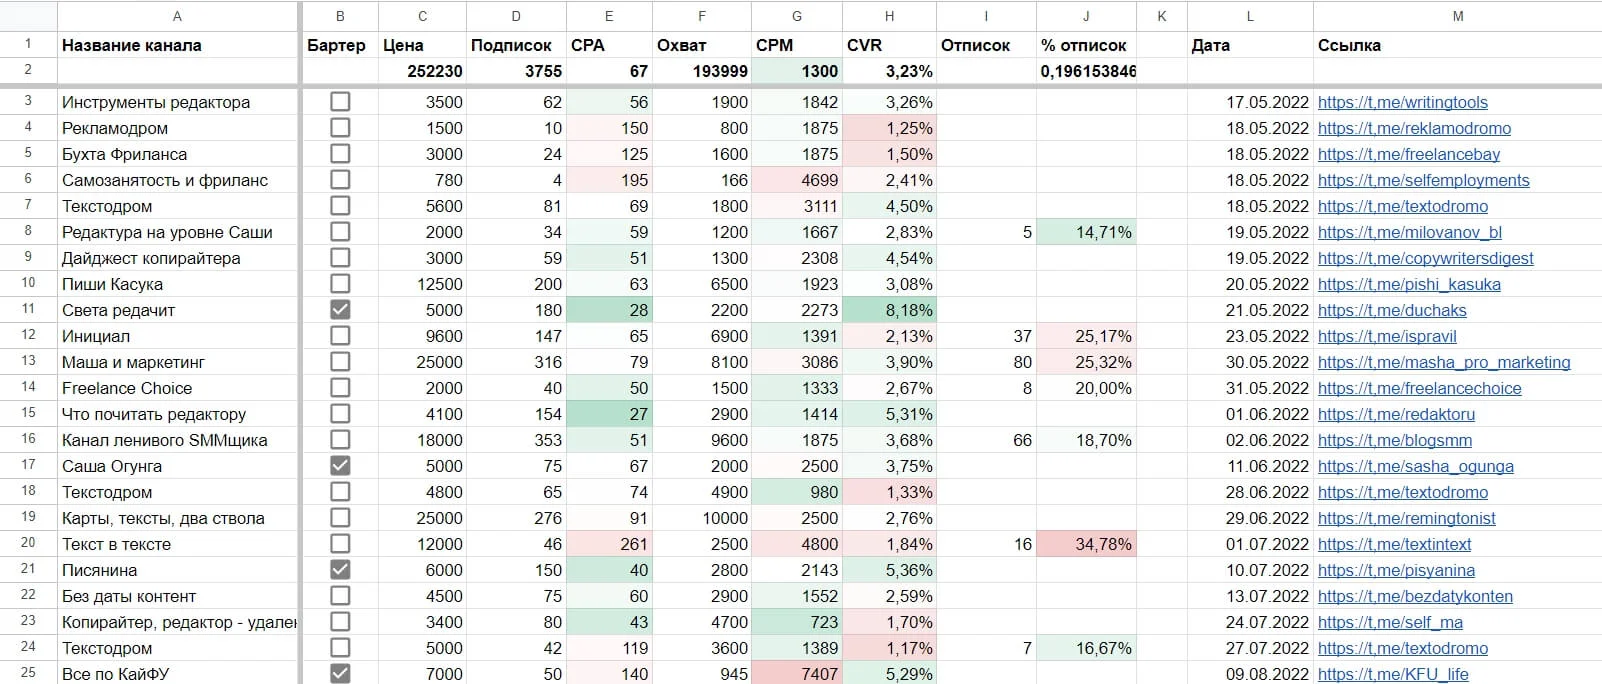The width and height of the screenshot is (1602, 684).
Task: Open the t.me/writingtools link
Action: (1402, 102)
